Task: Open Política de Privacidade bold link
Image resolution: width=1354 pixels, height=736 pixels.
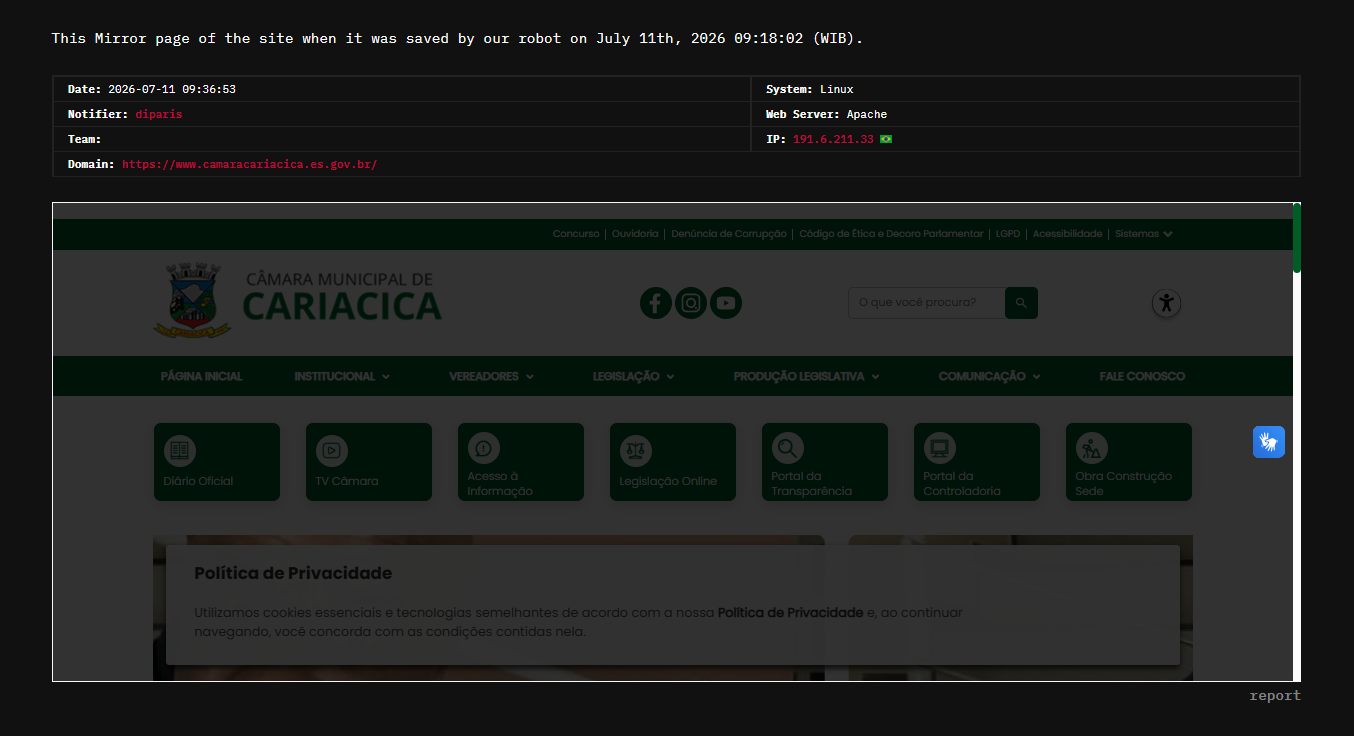Action: [x=790, y=612]
